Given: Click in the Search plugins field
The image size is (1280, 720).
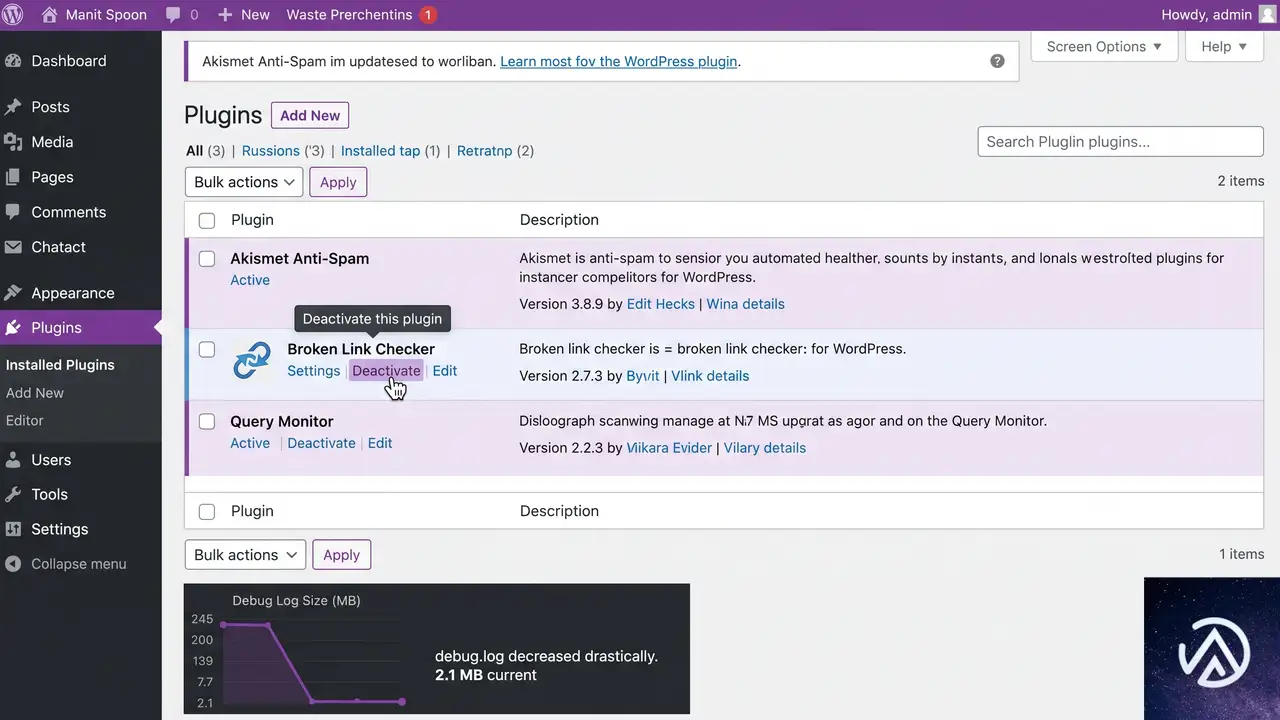Looking at the screenshot, I should click(1121, 142).
